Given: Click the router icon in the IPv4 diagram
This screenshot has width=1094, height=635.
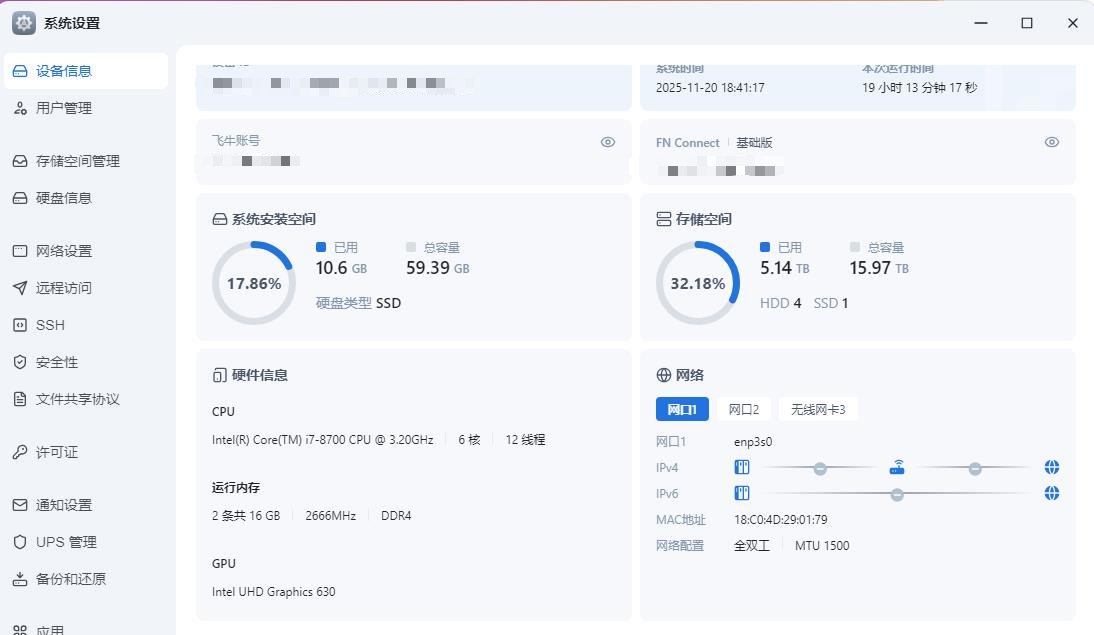Looking at the screenshot, I should tap(895, 464).
